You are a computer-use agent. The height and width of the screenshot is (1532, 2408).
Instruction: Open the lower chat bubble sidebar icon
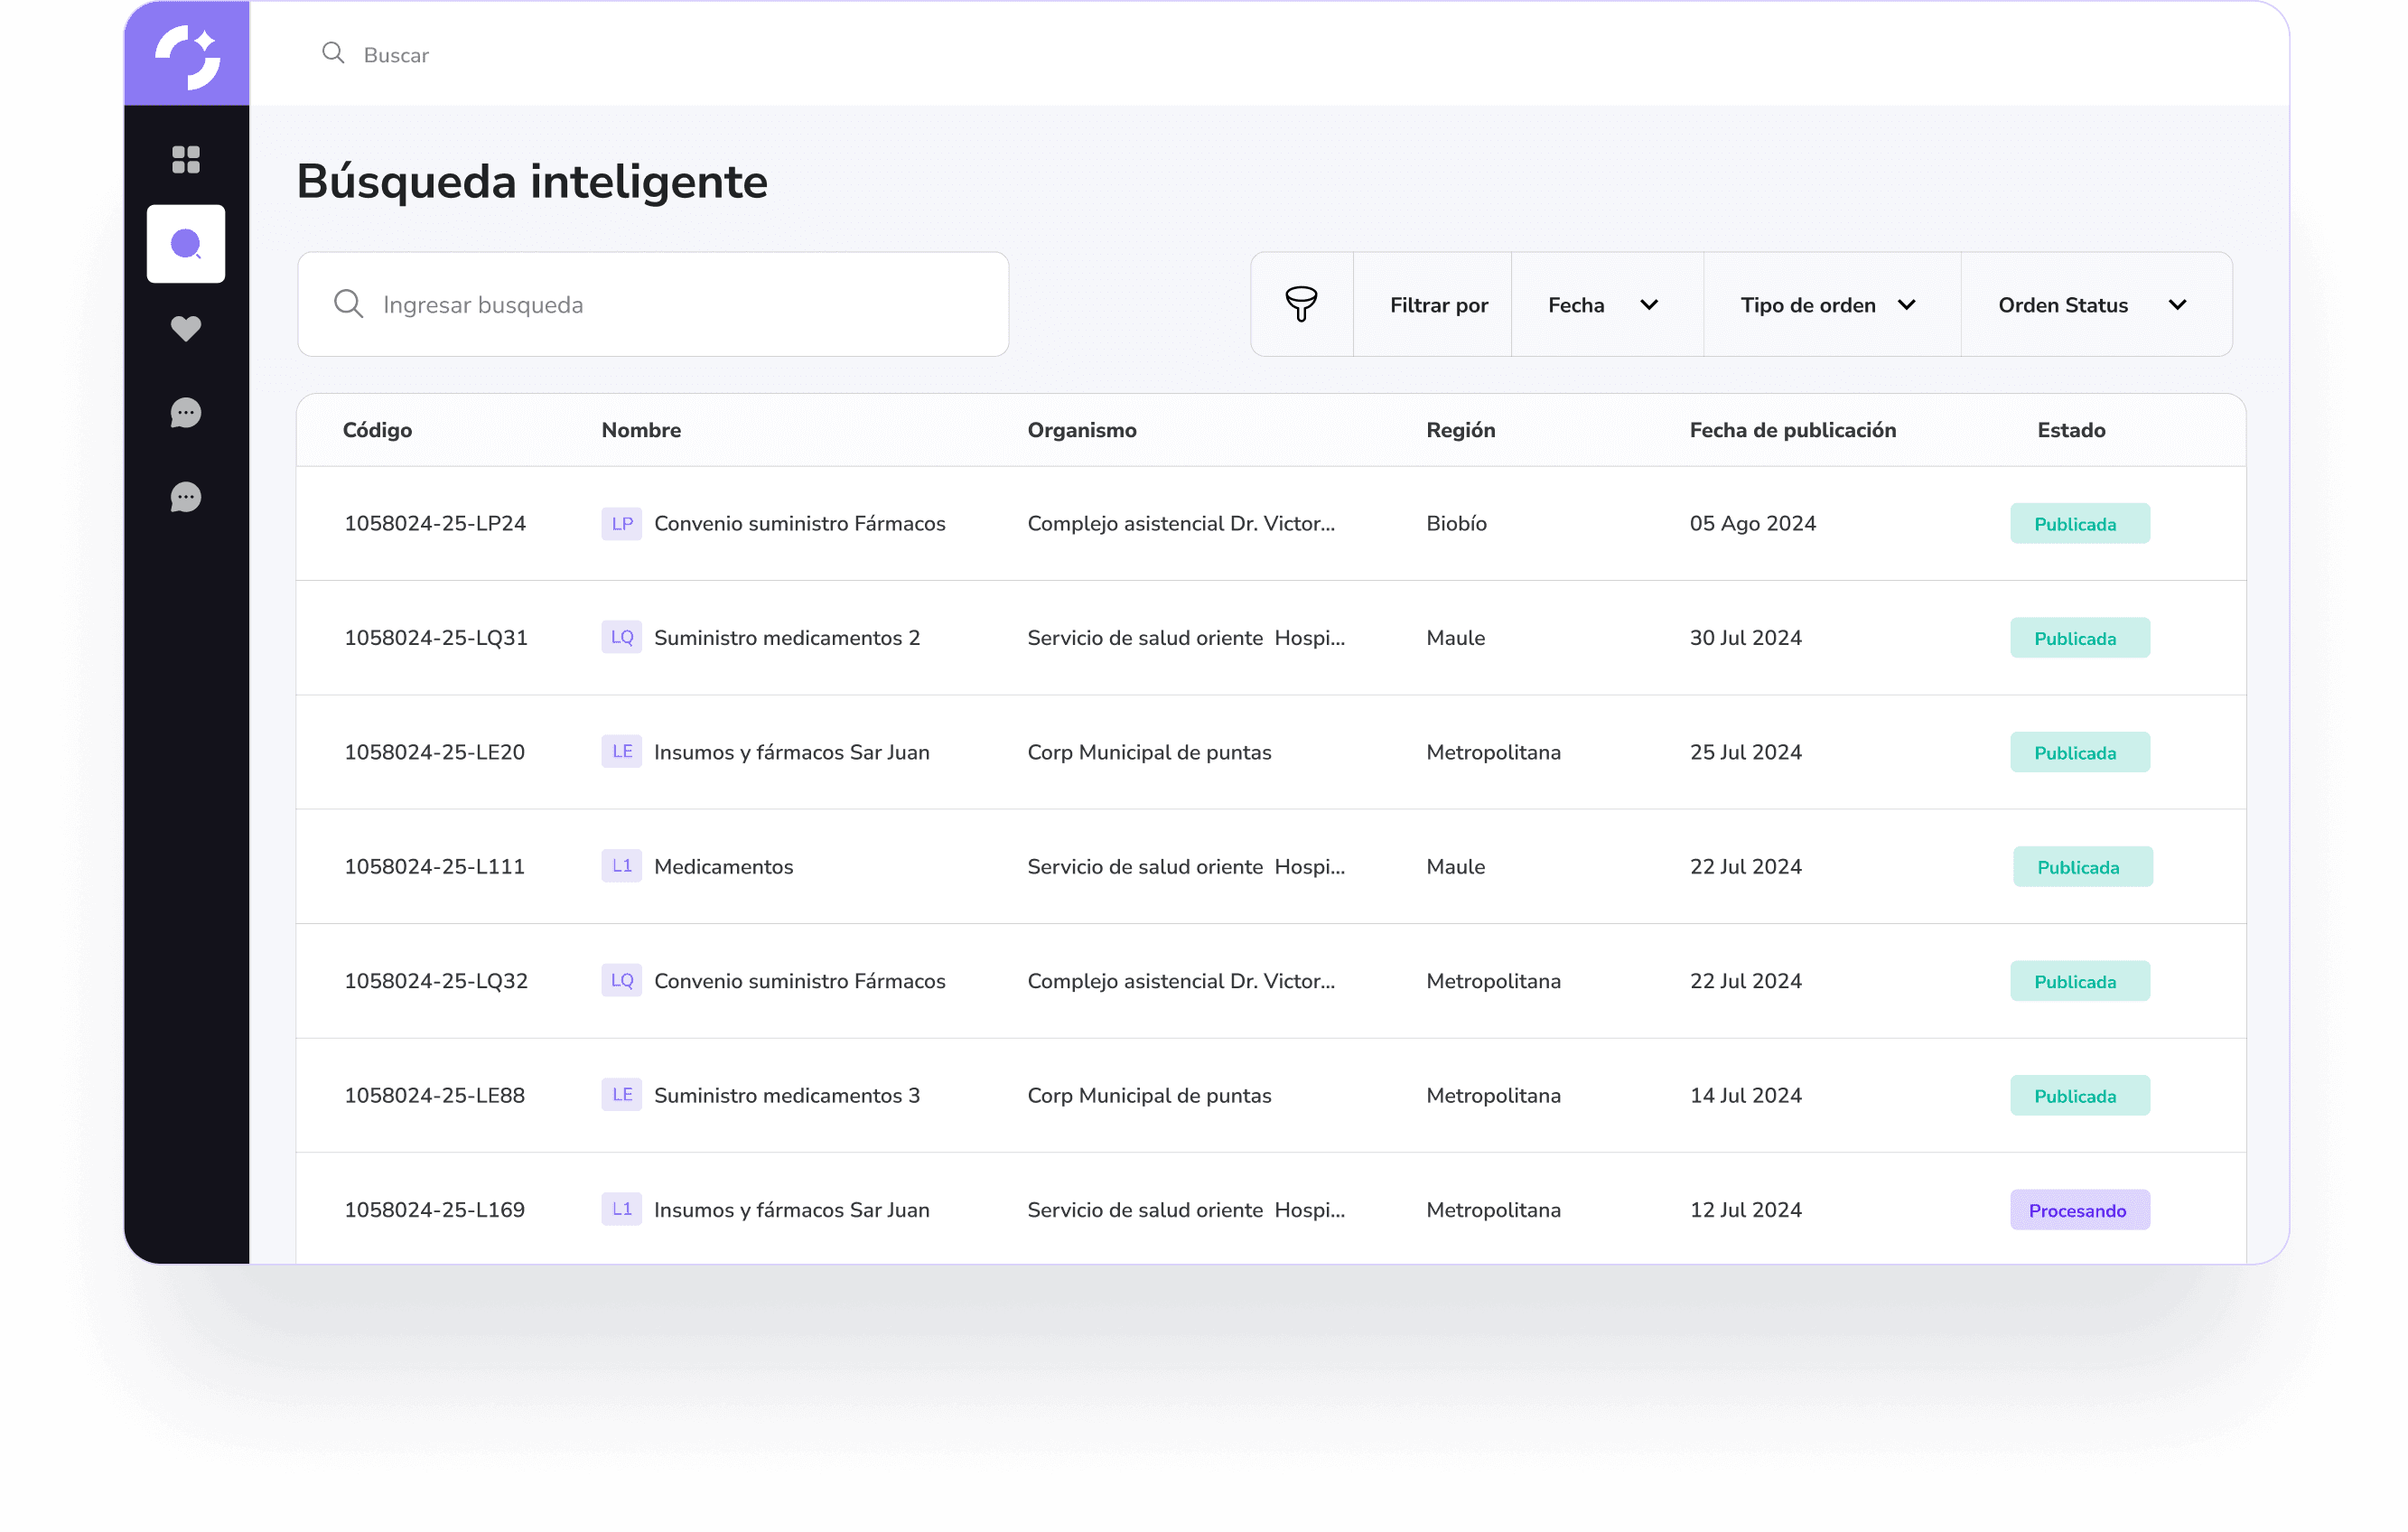coord(186,497)
